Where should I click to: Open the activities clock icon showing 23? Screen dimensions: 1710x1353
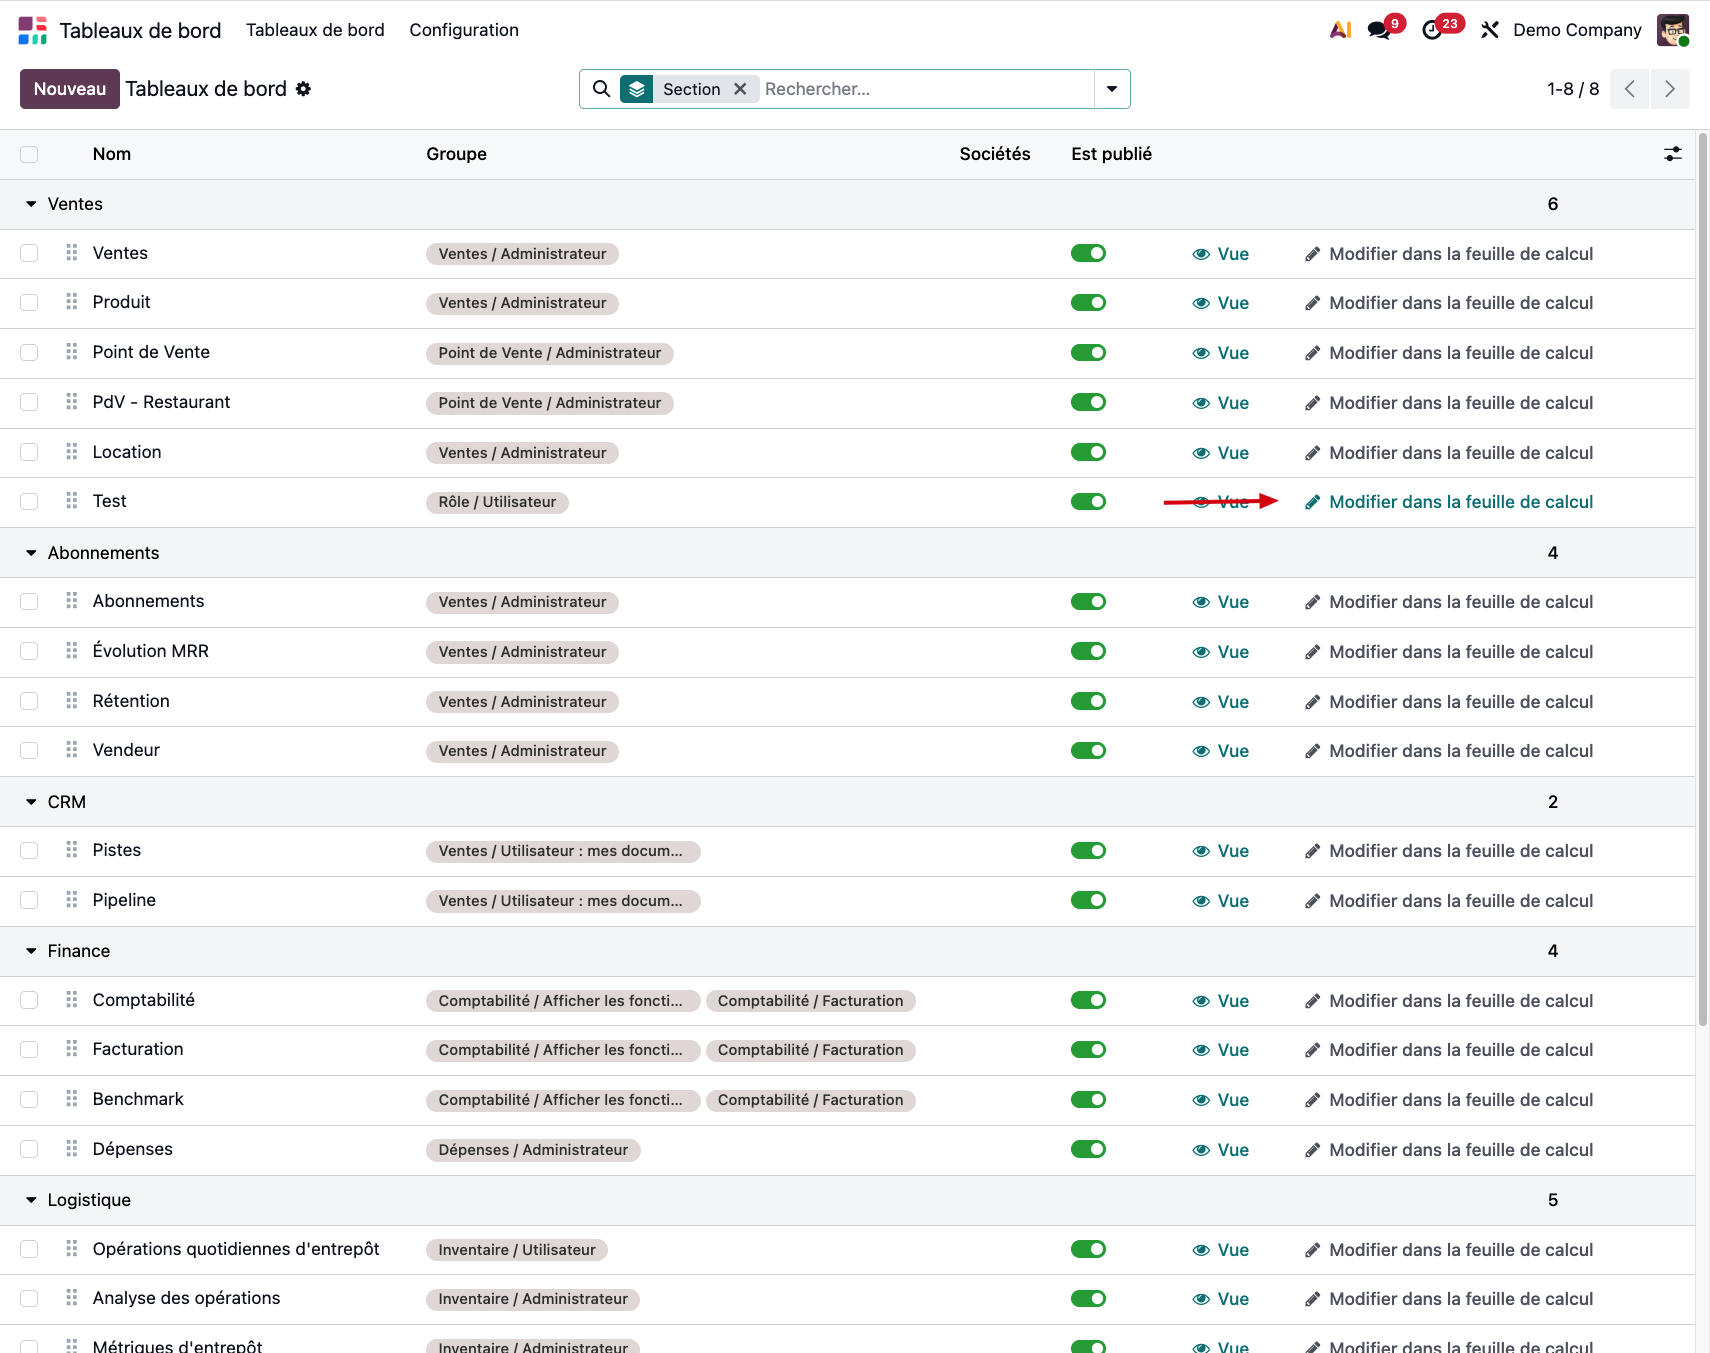tap(1433, 30)
